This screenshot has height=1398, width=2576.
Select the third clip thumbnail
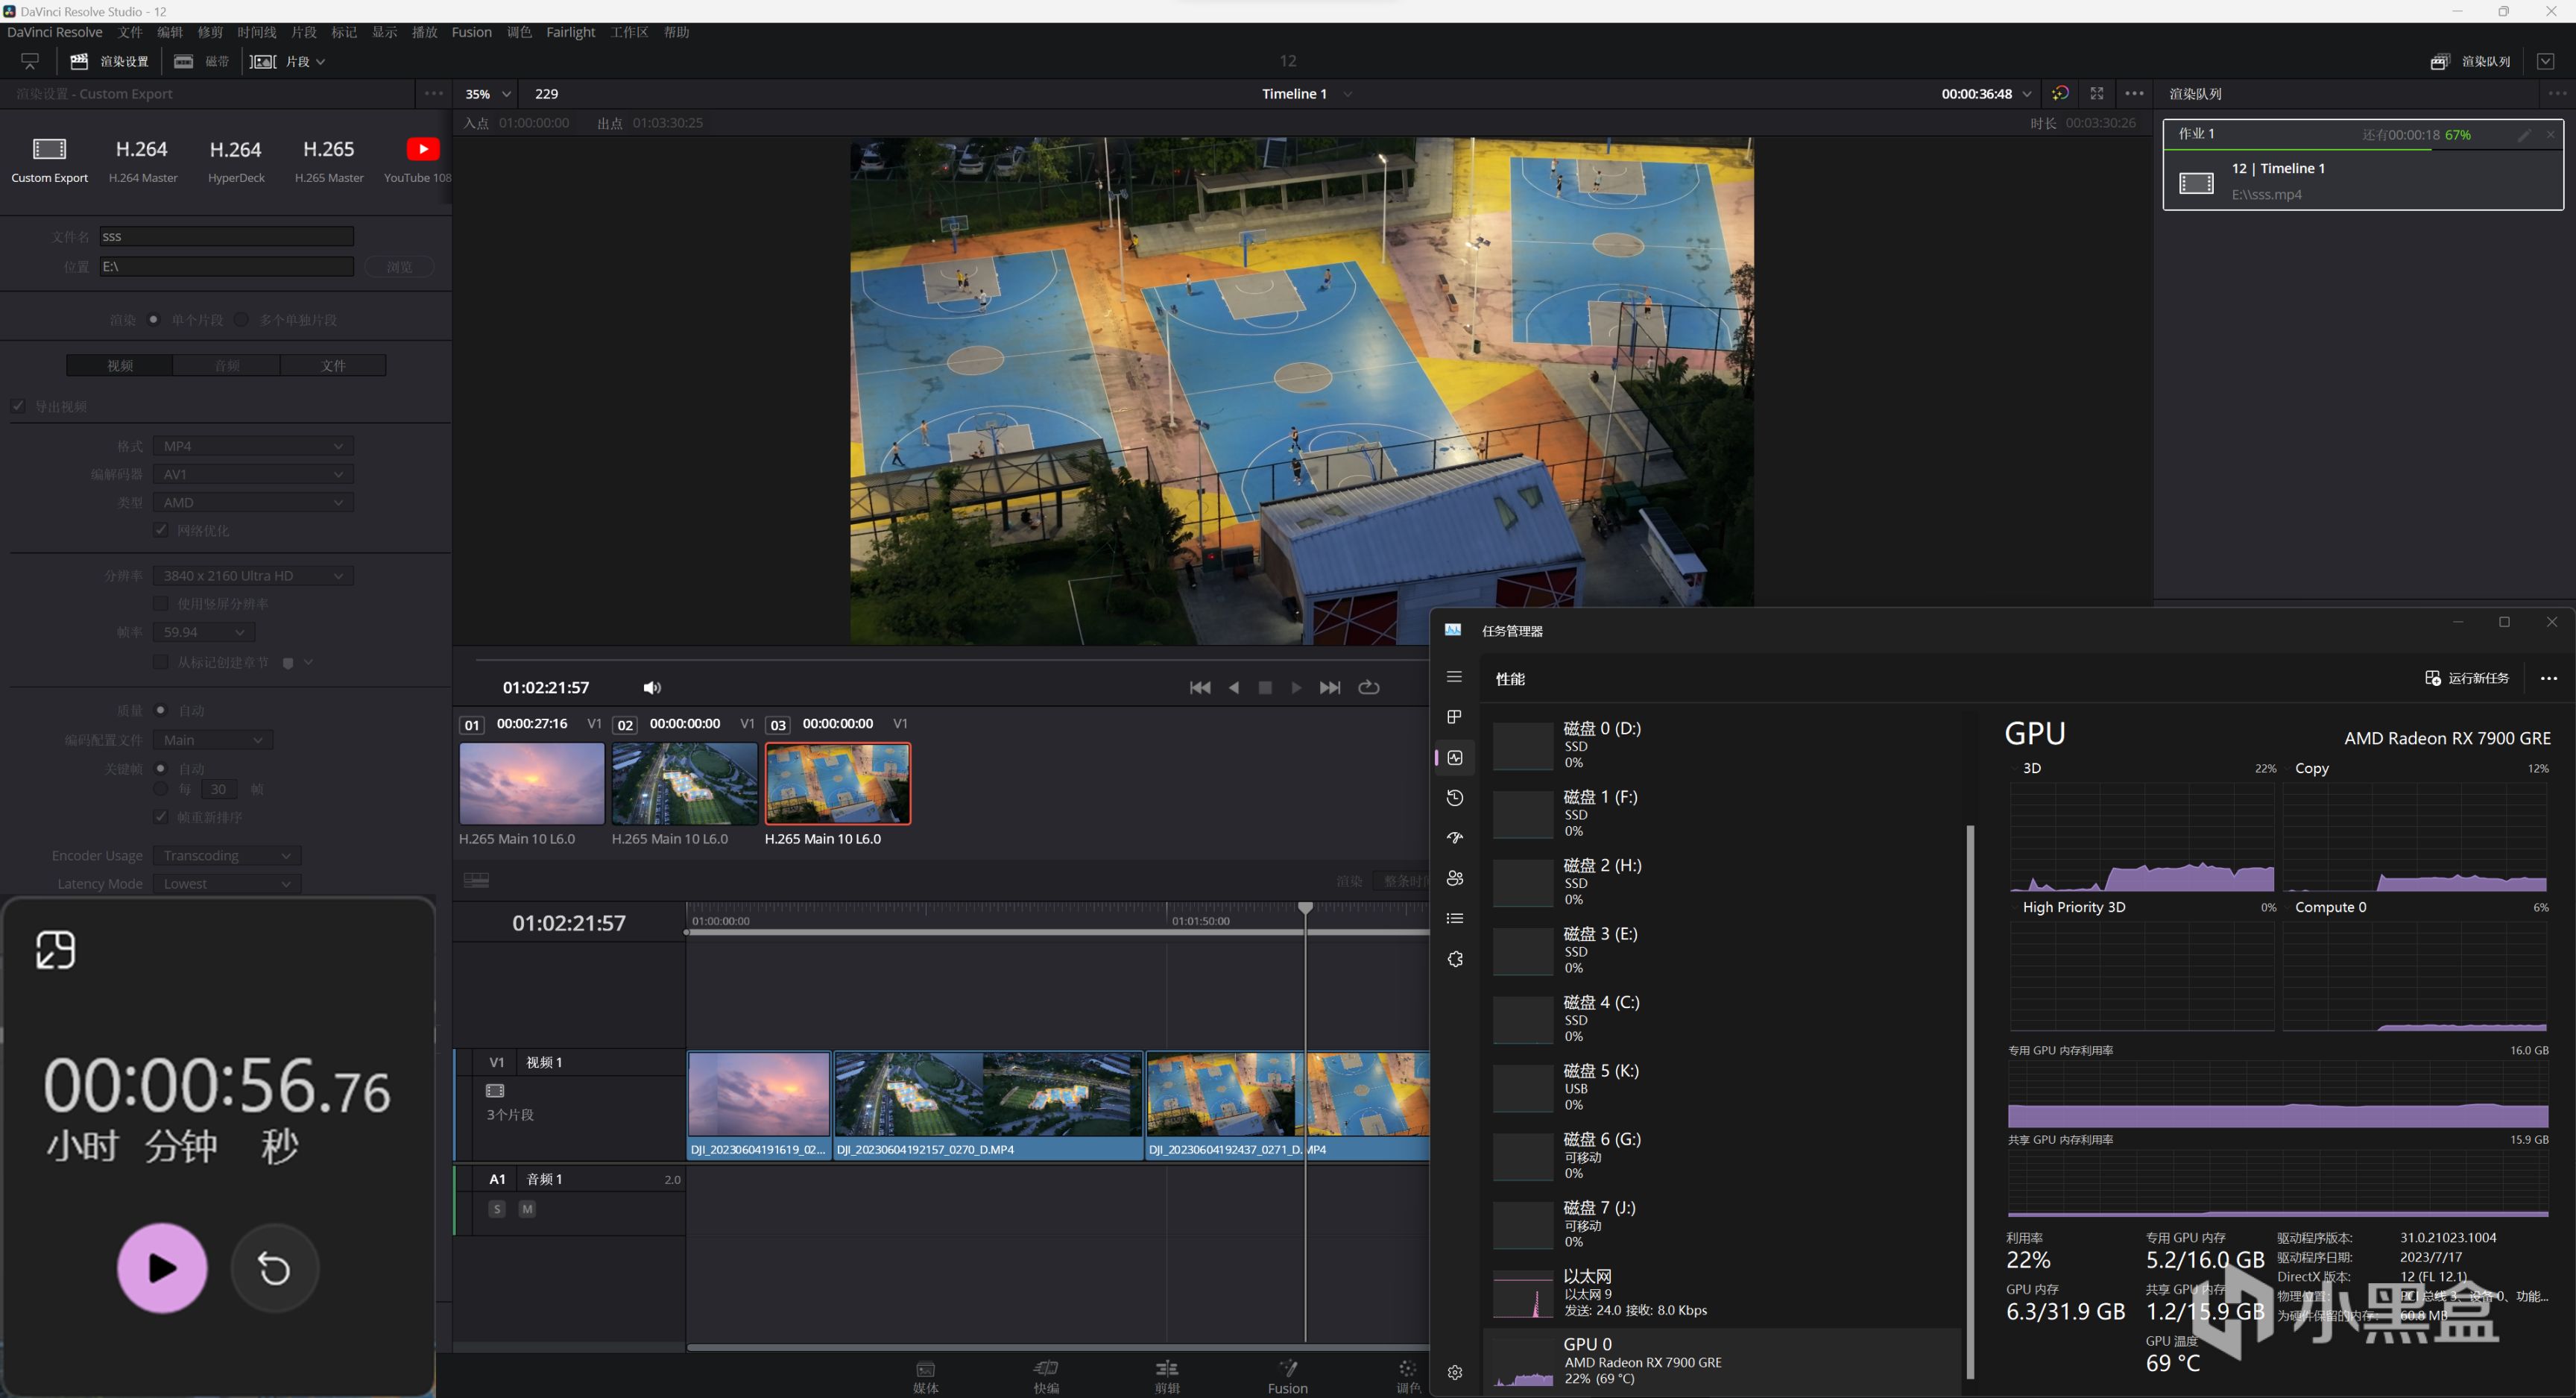click(x=837, y=783)
